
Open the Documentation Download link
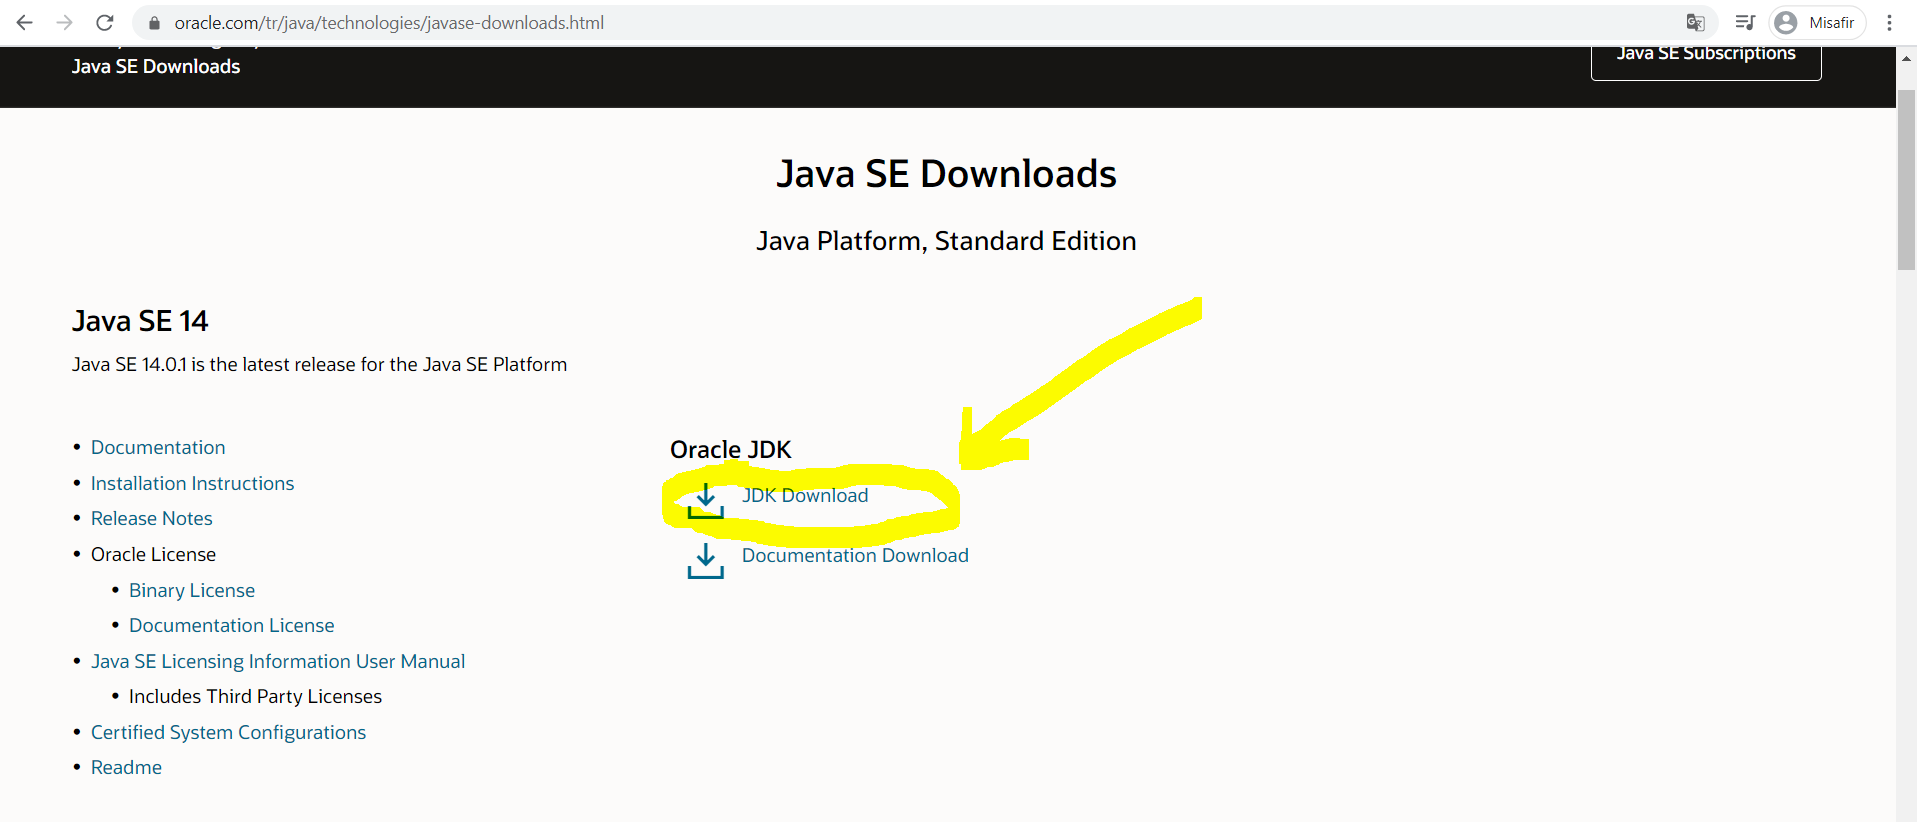pos(855,555)
